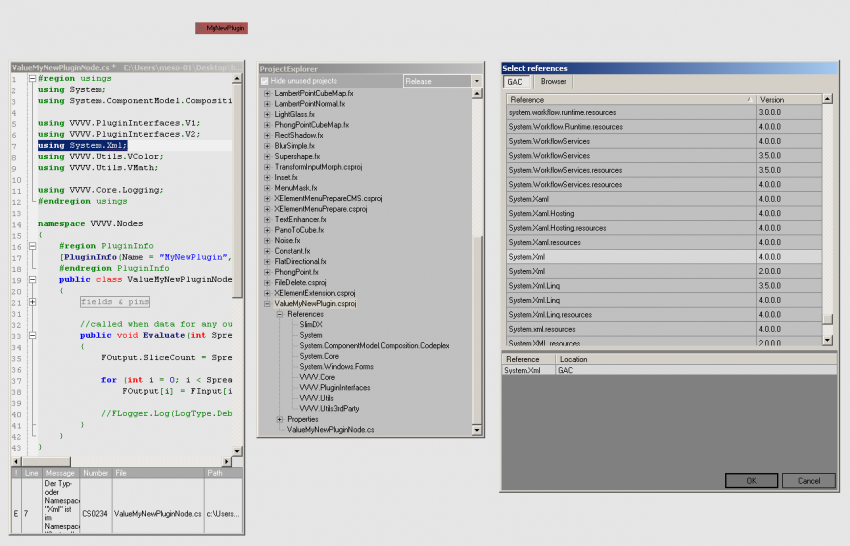Expand LambertPointNormal.fx tree node
The image size is (850, 546).
[267, 104]
